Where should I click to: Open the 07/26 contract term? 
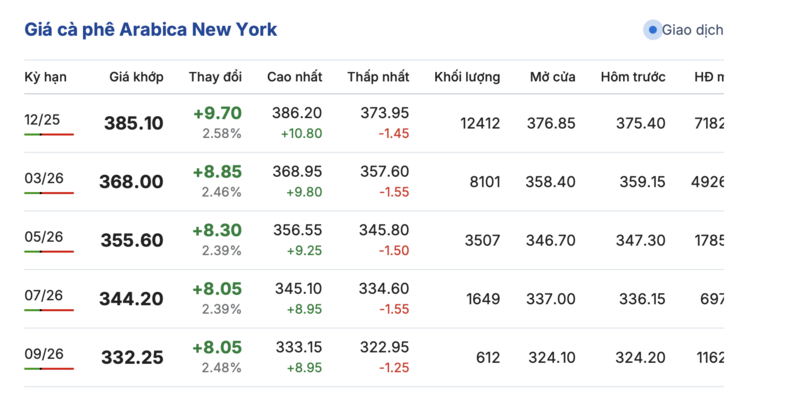(42, 295)
